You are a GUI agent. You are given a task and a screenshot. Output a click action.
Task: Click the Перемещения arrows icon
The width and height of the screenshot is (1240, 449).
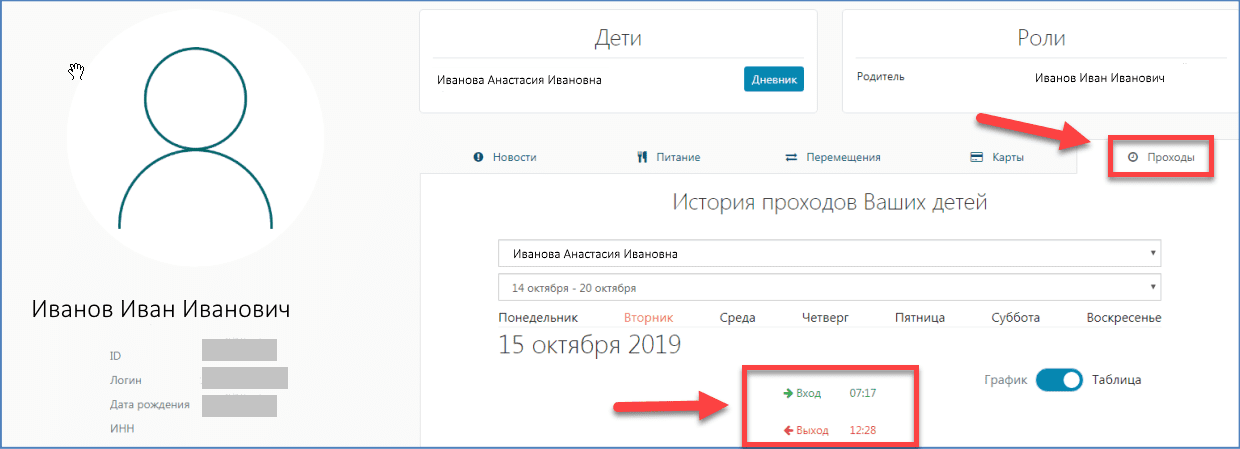tap(791, 157)
